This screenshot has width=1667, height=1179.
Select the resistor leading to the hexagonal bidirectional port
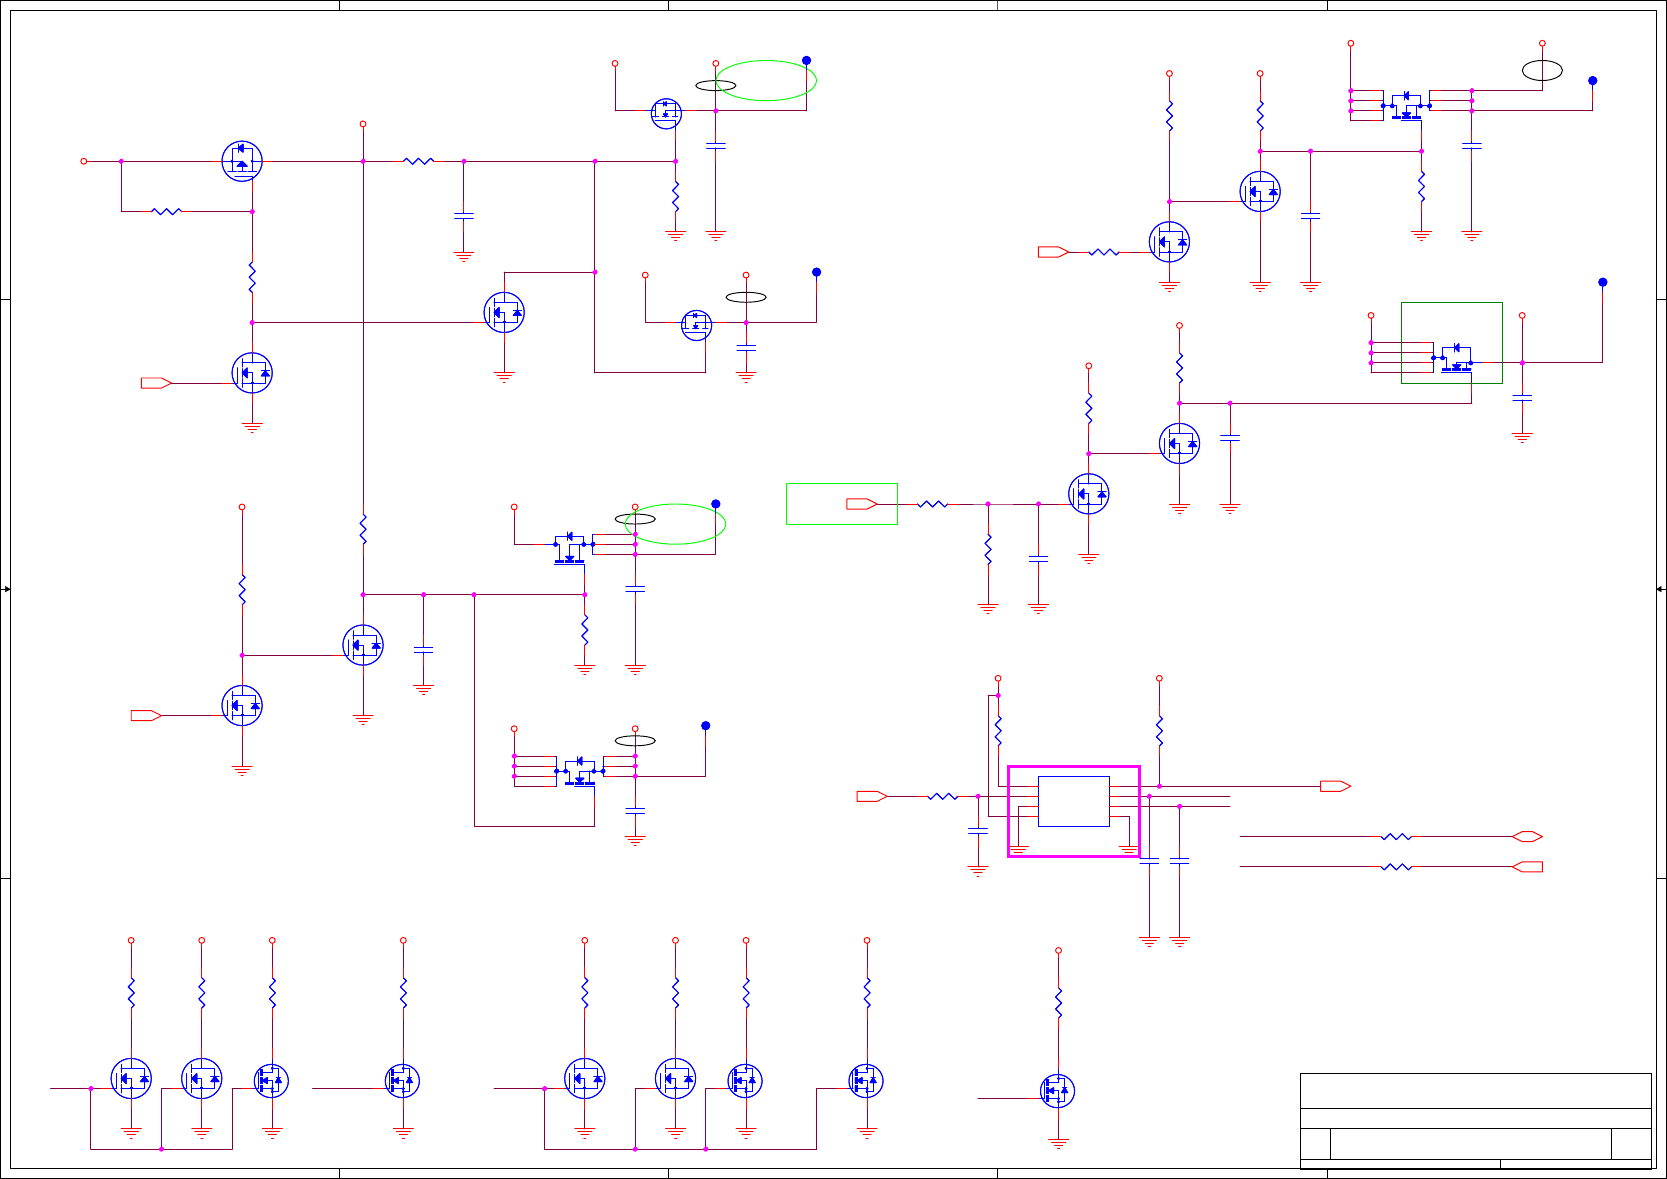tap(1396, 836)
